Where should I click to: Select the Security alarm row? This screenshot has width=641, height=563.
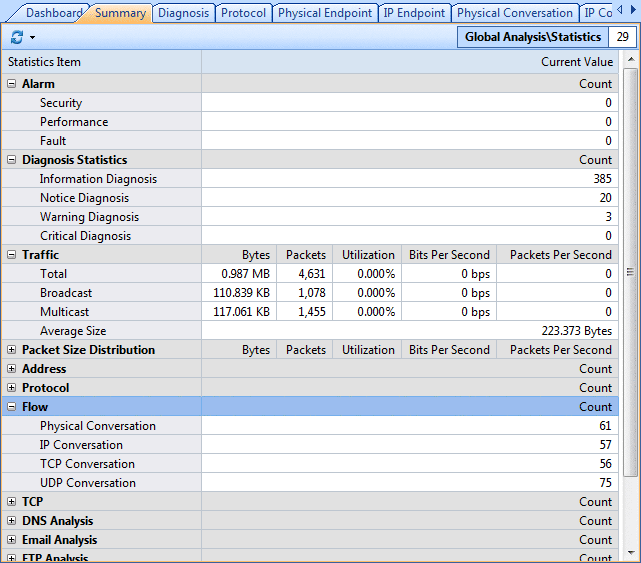(310, 103)
